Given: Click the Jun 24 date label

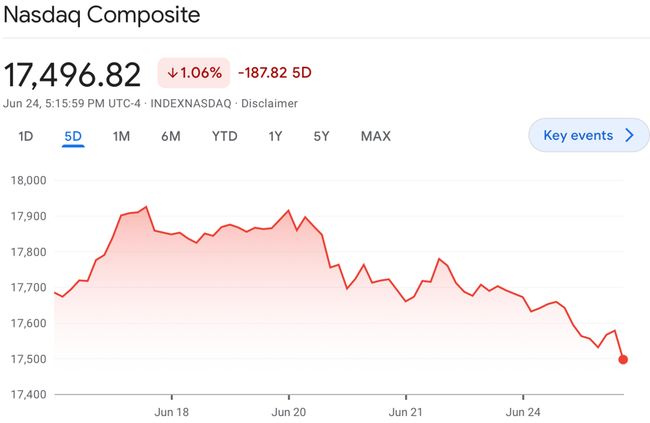Looking at the screenshot, I should tap(524, 411).
